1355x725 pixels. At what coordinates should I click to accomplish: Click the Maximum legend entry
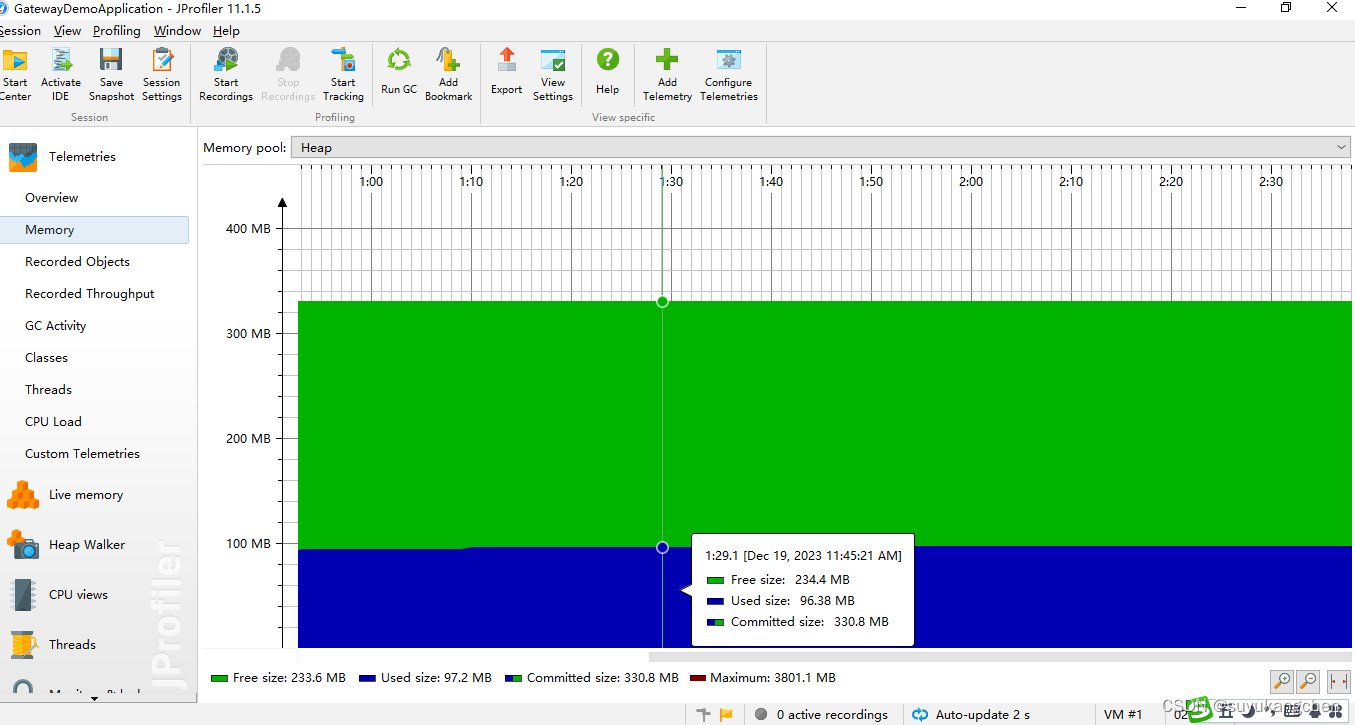pyautogui.click(x=763, y=678)
